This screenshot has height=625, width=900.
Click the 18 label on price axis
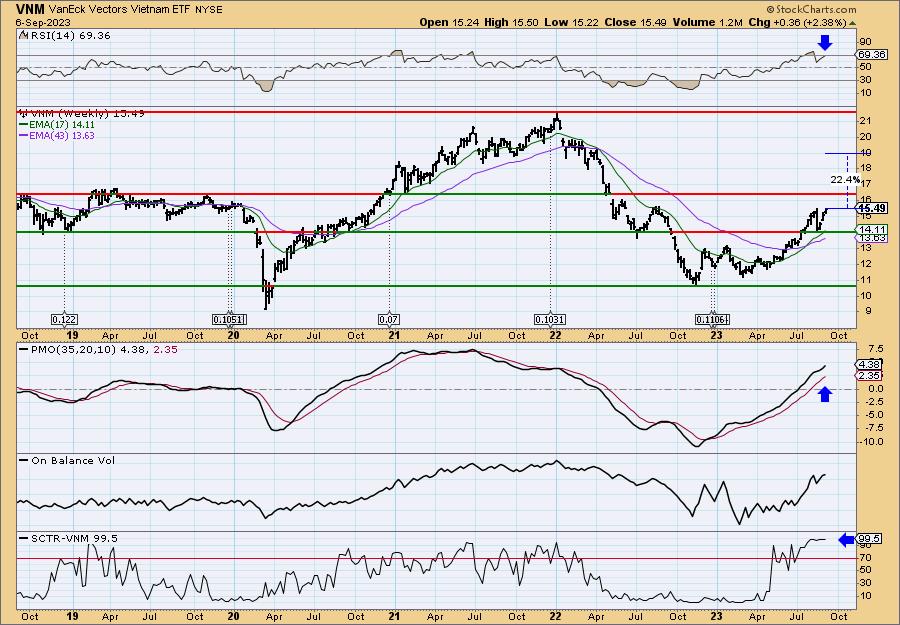[x=865, y=168]
